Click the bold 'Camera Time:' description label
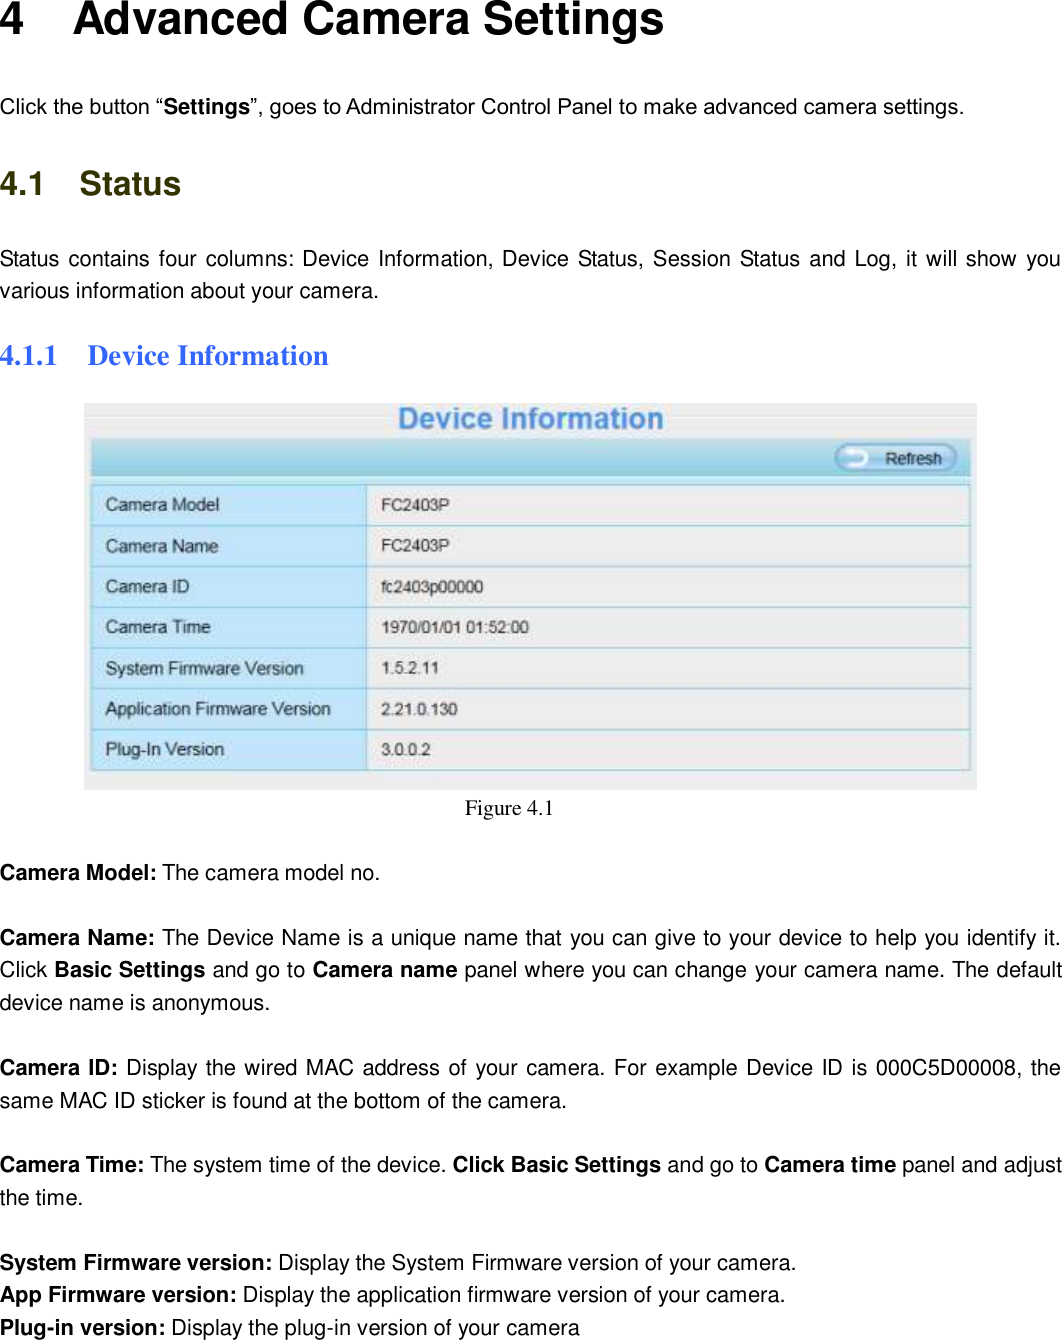1062x1340 pixels. click(x=72, y=1165)
